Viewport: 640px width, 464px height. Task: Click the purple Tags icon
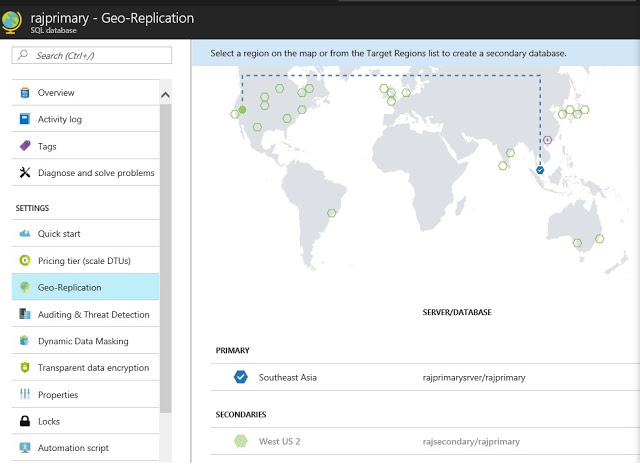tap(24, 146)
